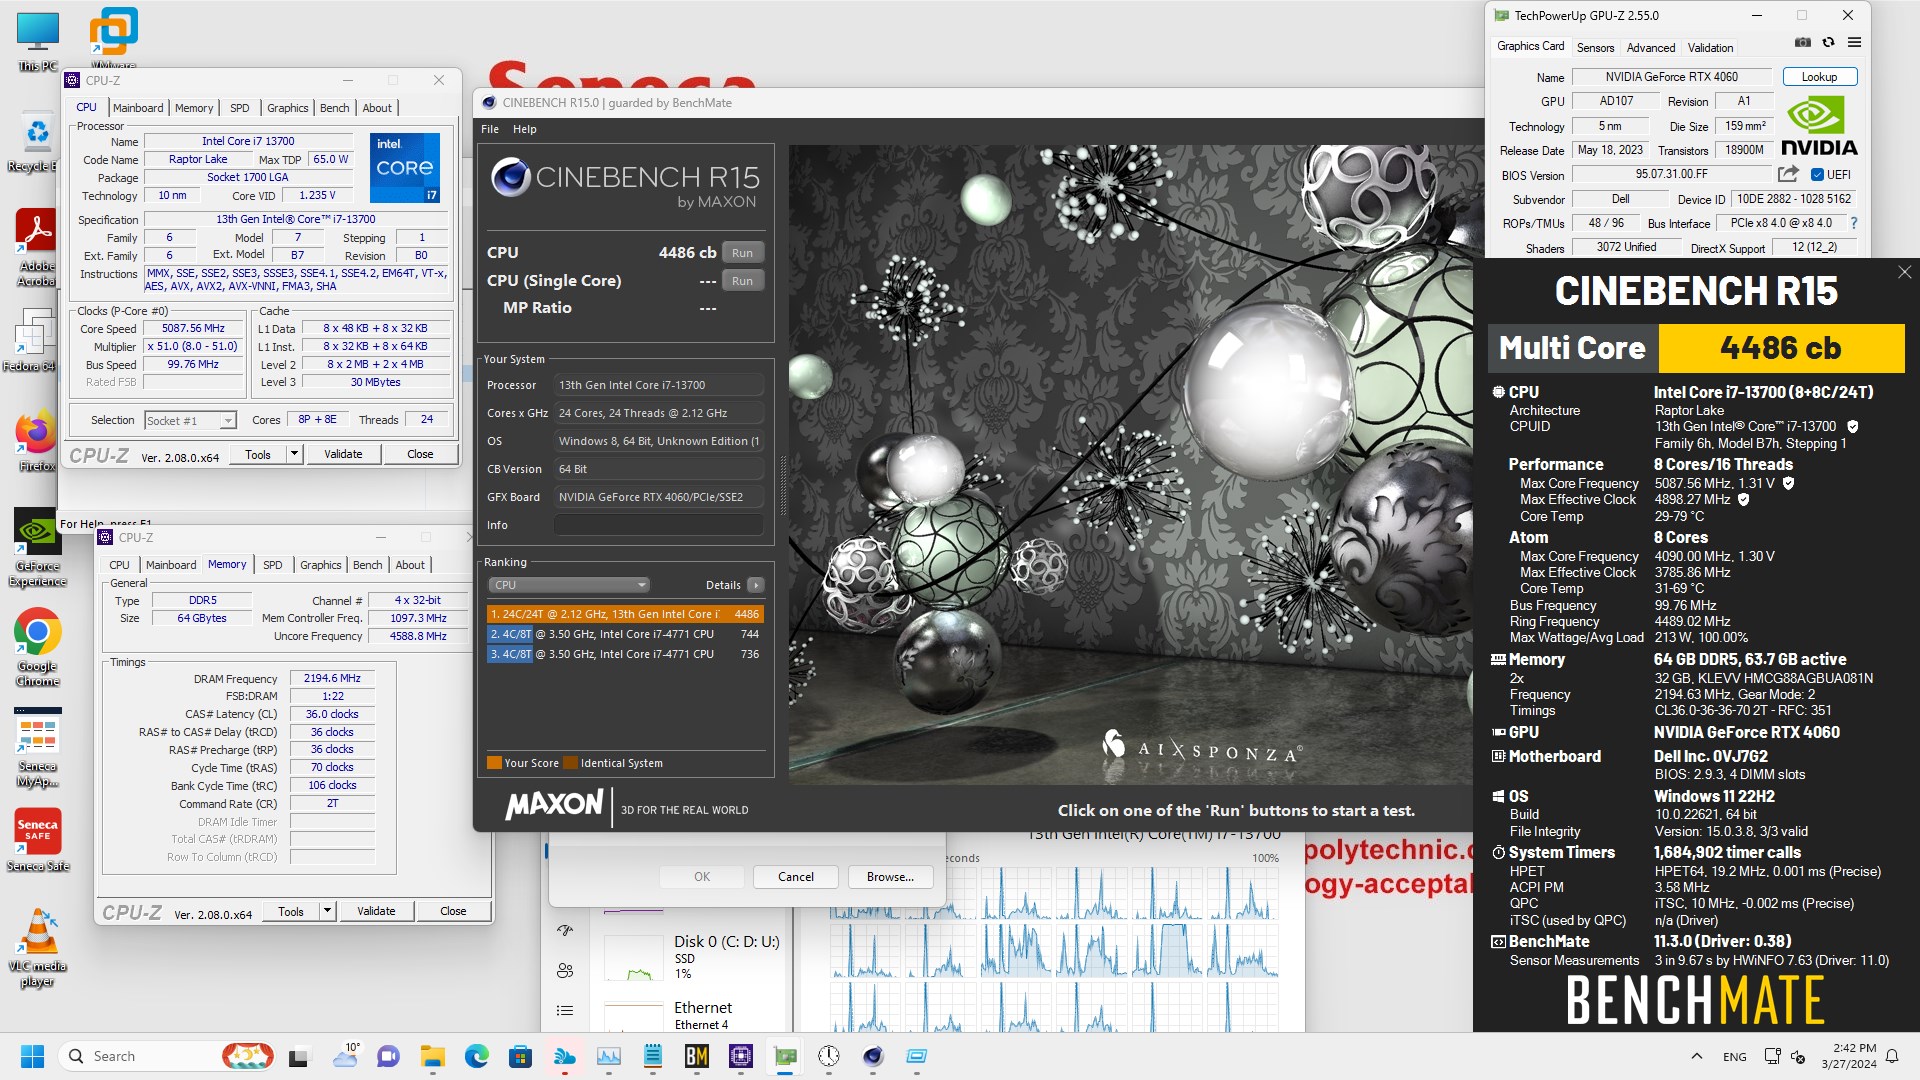Open the File menu in Cinebench
Screen dimensions: 1920x1080
tap(490, 129)
